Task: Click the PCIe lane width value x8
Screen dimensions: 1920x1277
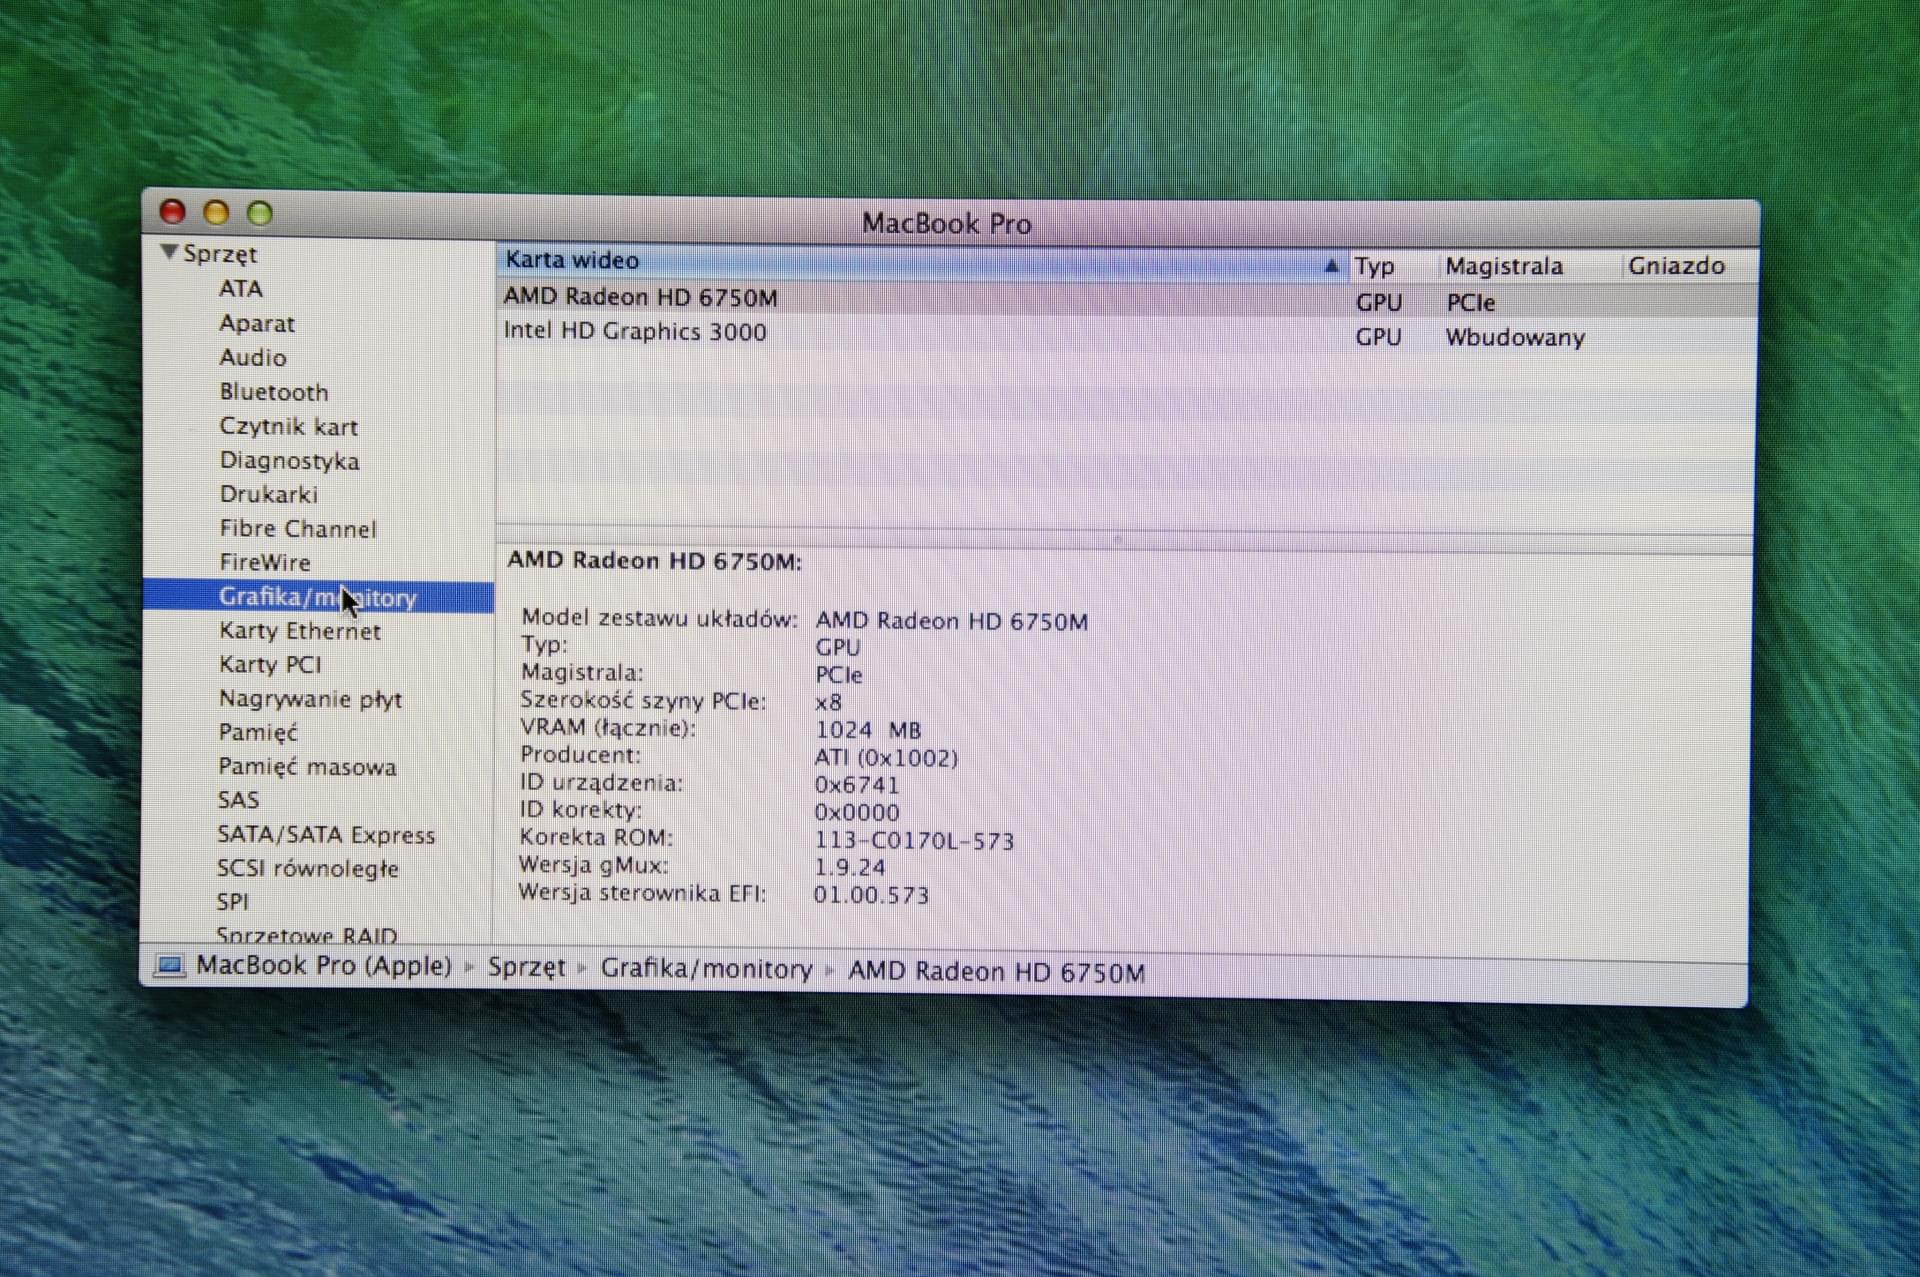Action: (x=828, y=703)
